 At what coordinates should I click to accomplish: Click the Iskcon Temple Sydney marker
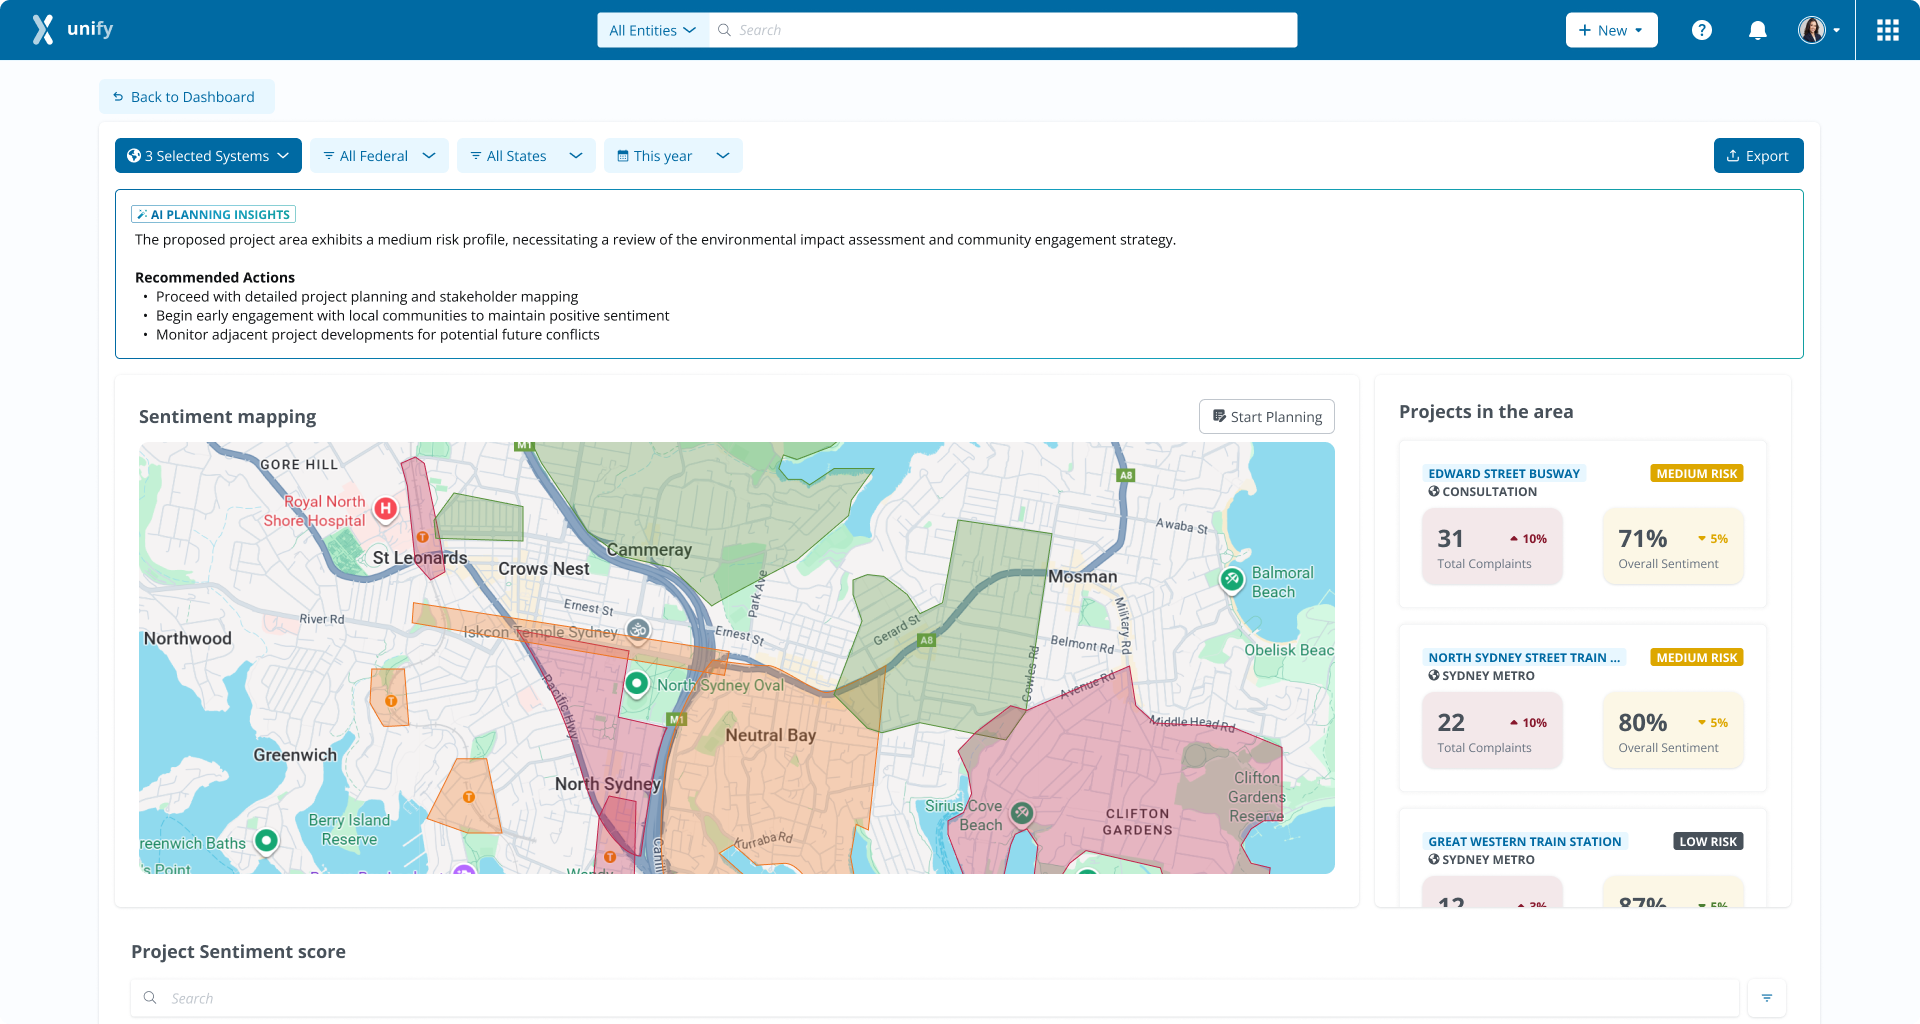point(638,630)
